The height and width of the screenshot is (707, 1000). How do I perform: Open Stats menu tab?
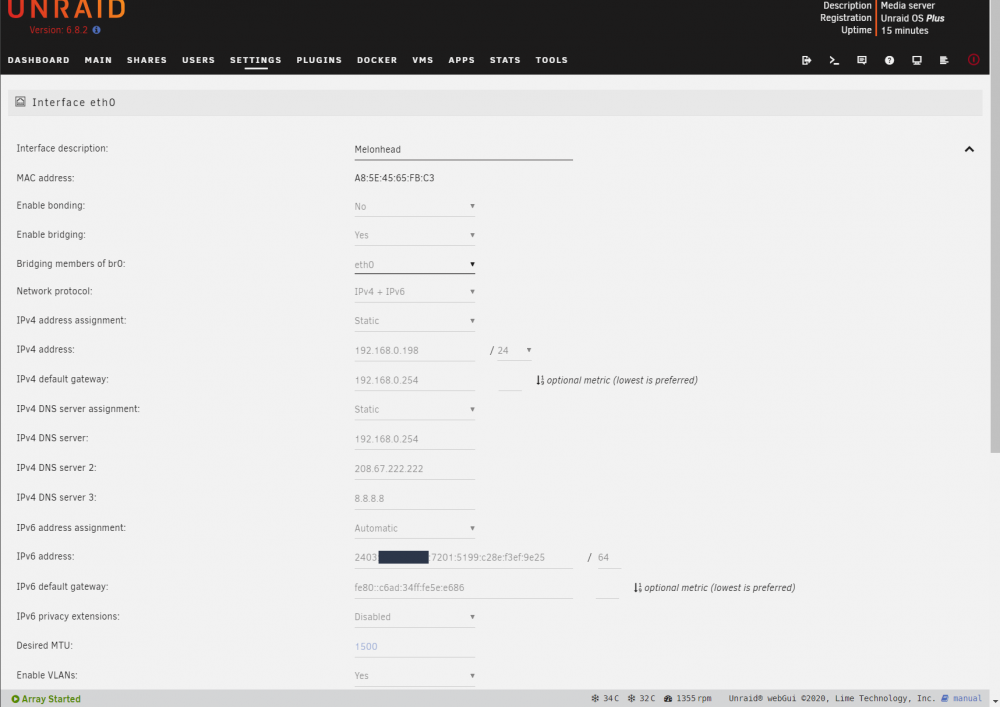click(505, 60)
